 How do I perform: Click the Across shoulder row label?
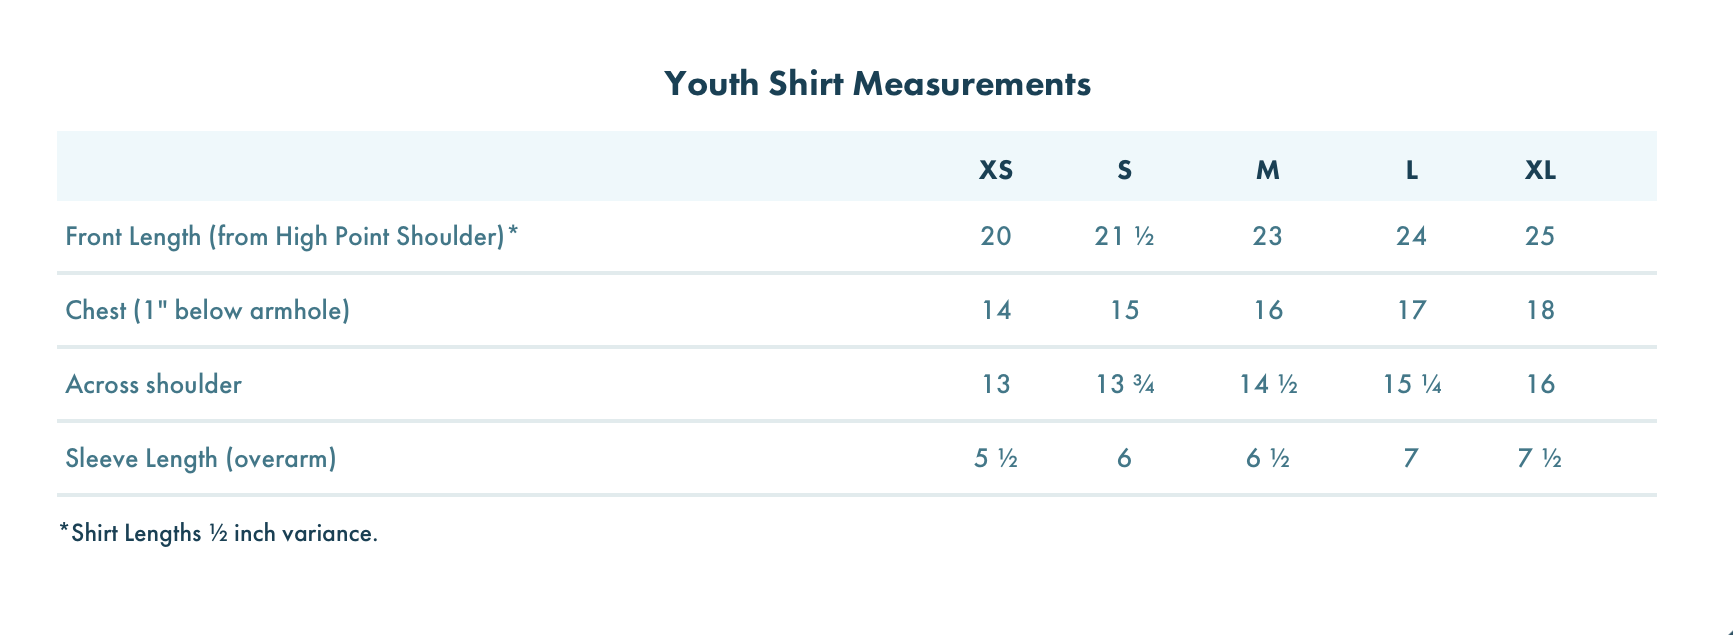tap(153, 384)
